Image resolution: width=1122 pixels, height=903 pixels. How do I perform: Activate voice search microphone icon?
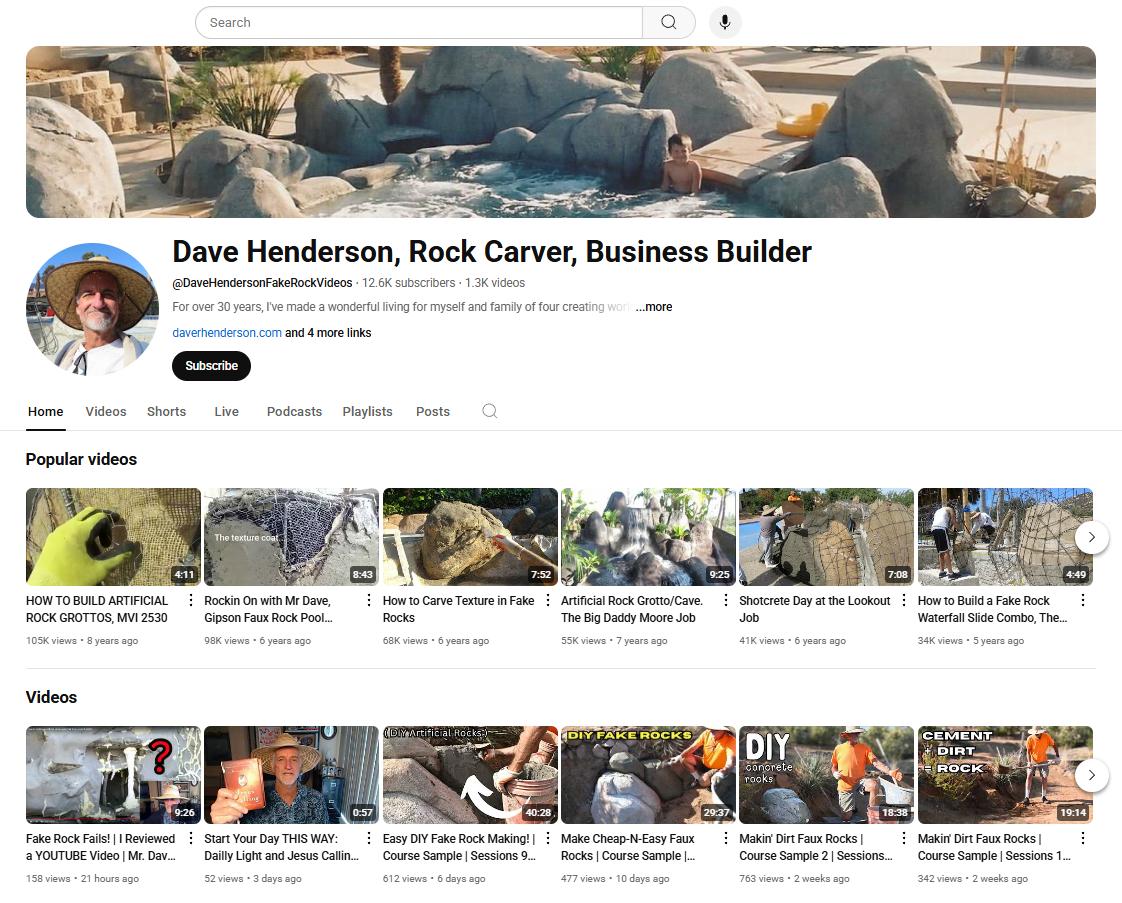click(x=725, y=22)
